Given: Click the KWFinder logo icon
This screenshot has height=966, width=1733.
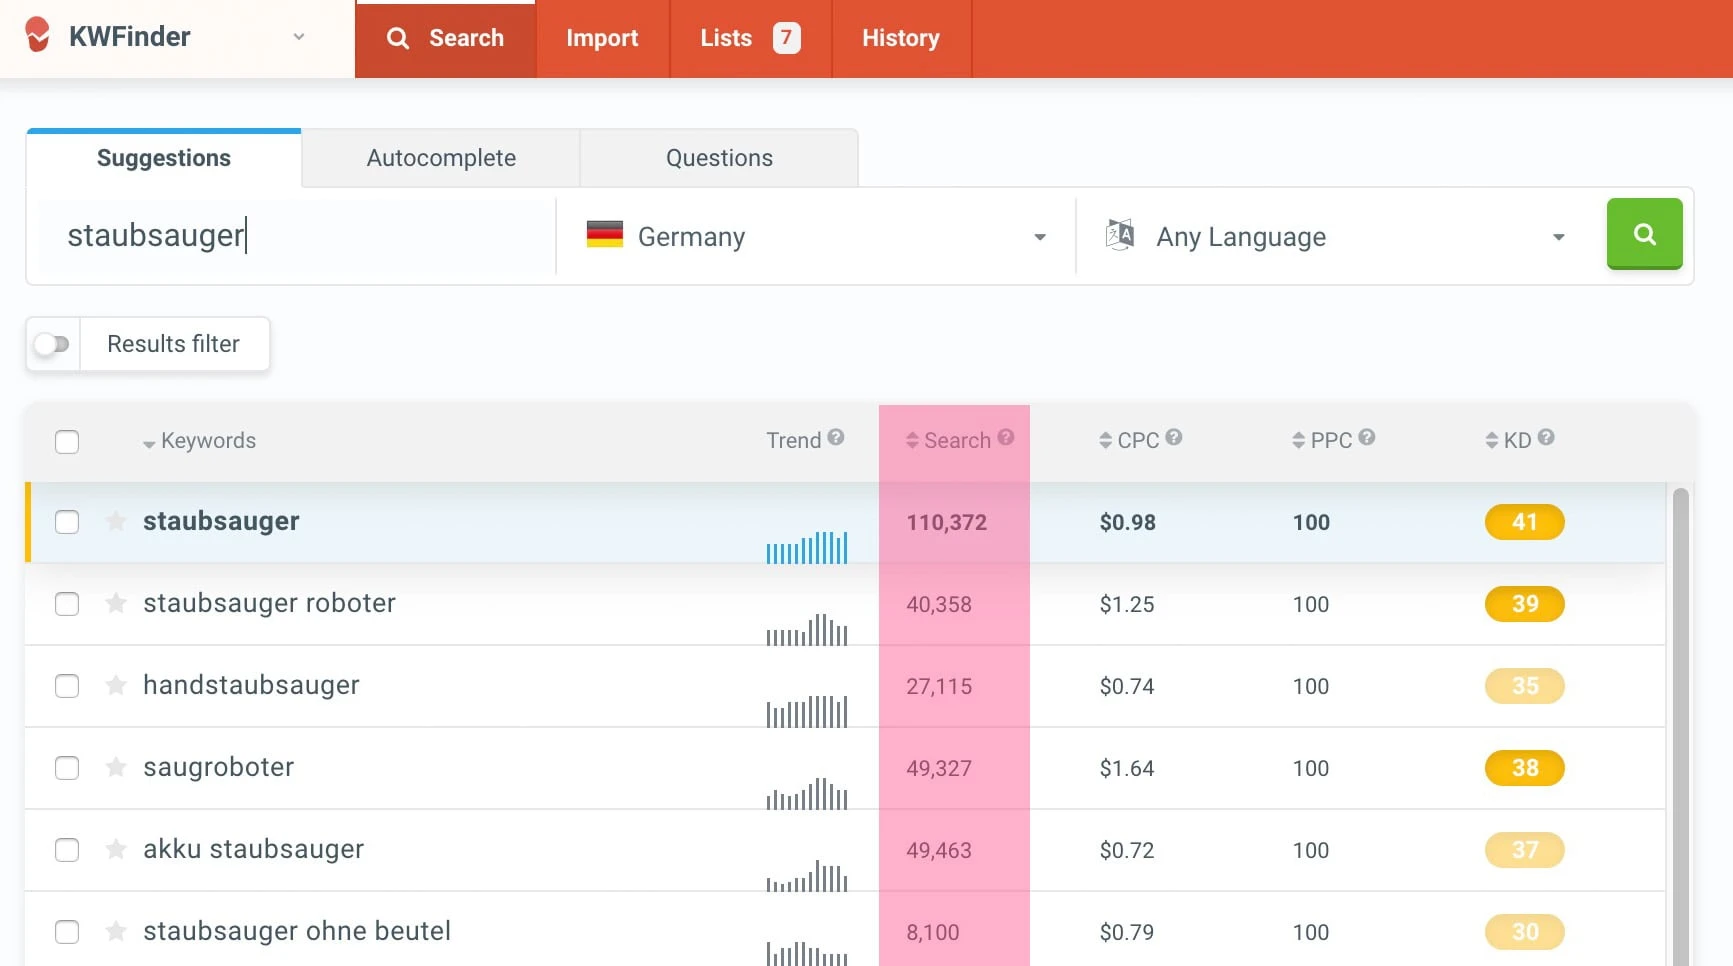Looking at the screenshot, I should [37, 36].
